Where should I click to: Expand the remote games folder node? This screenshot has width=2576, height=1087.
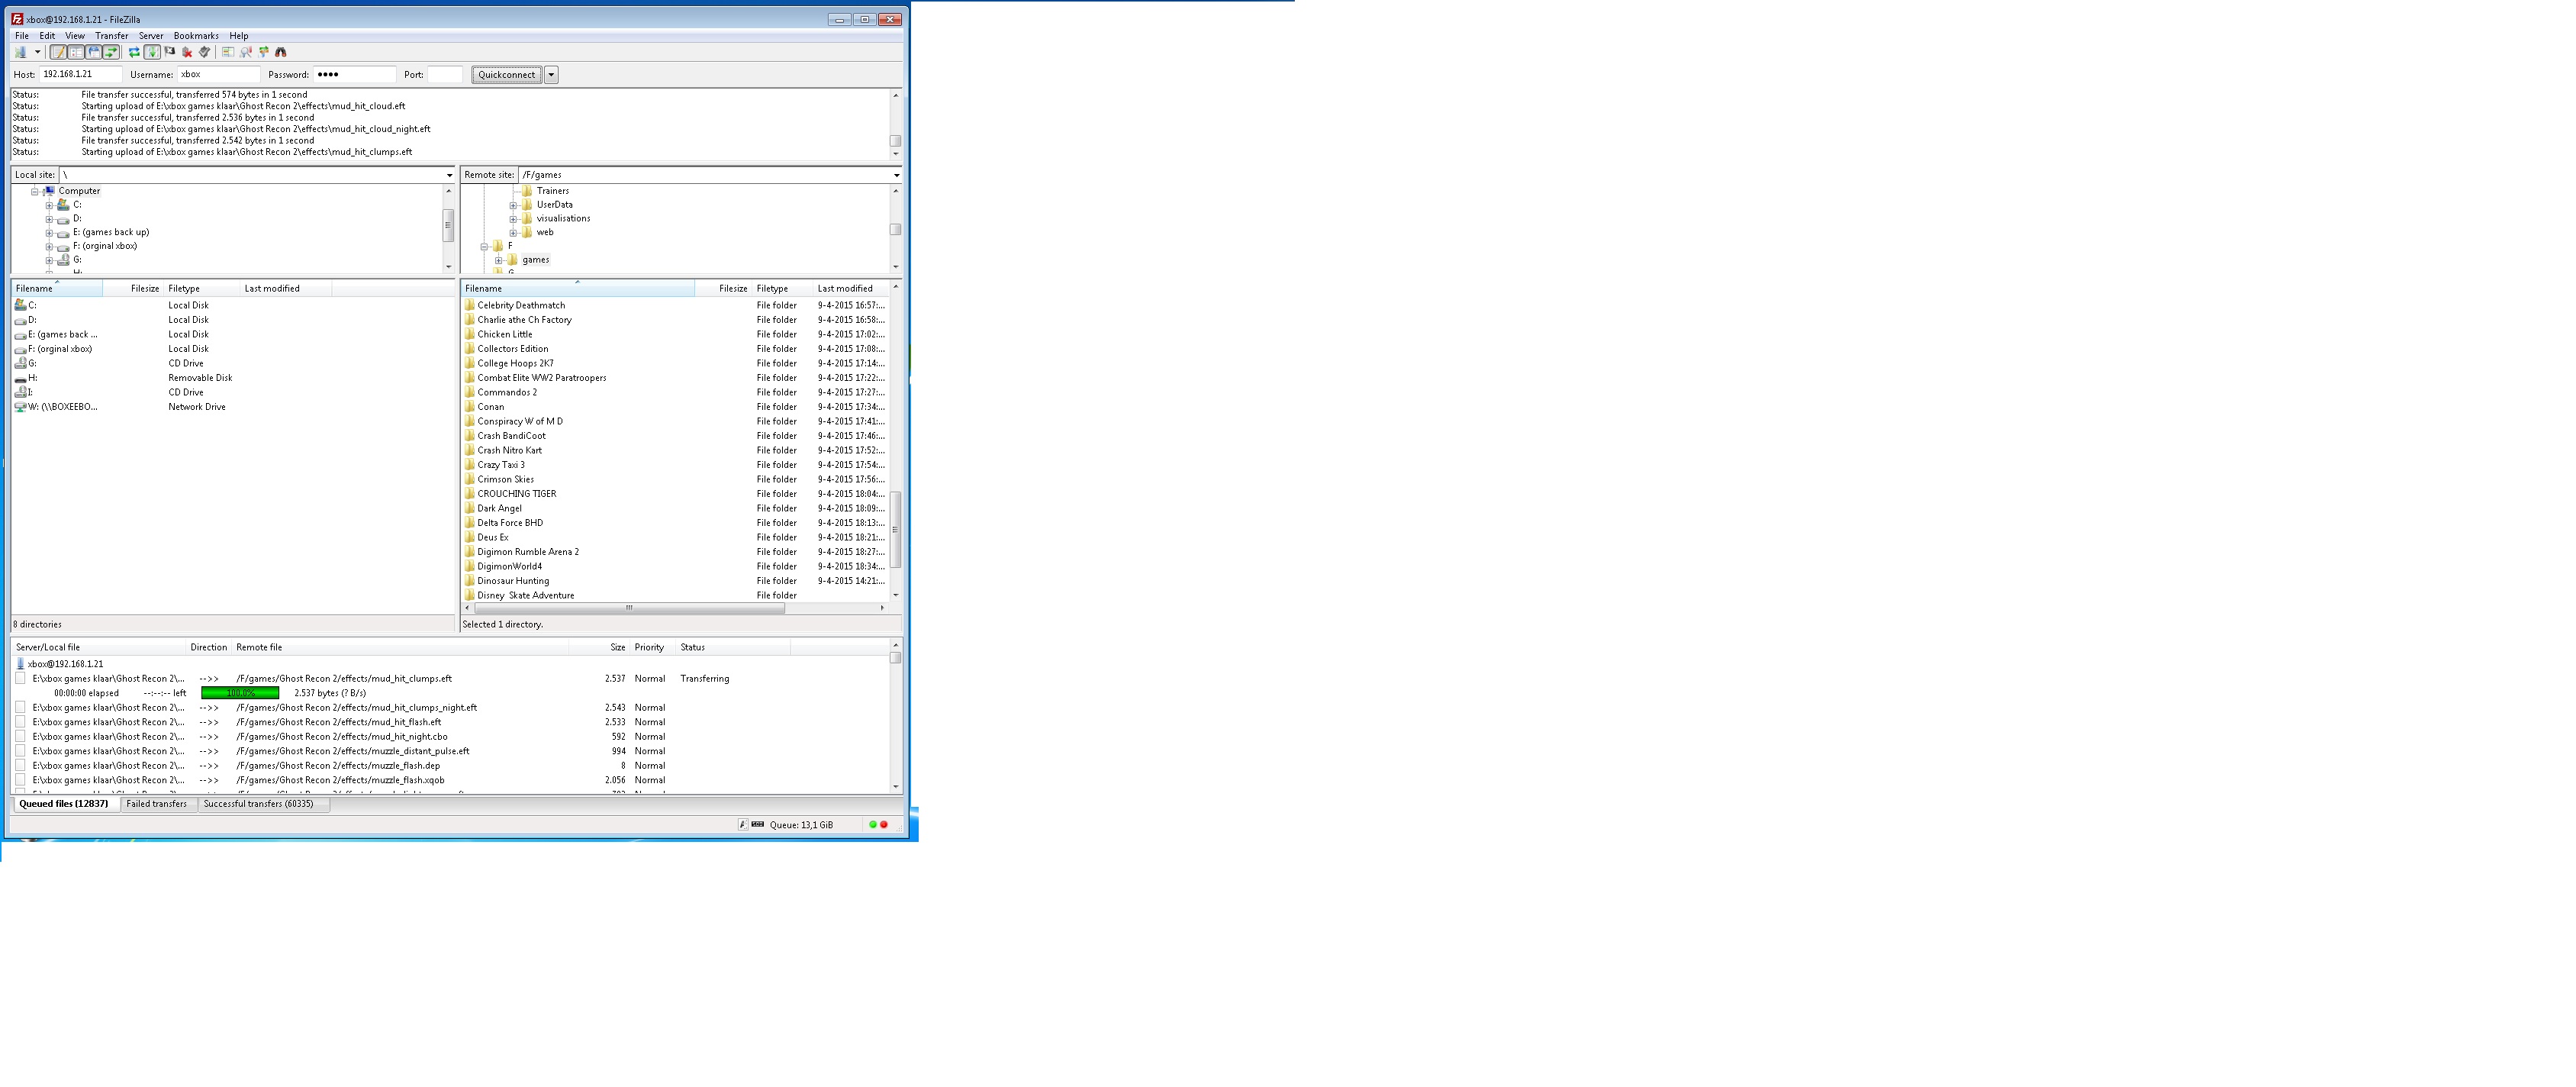click(498, 261)
